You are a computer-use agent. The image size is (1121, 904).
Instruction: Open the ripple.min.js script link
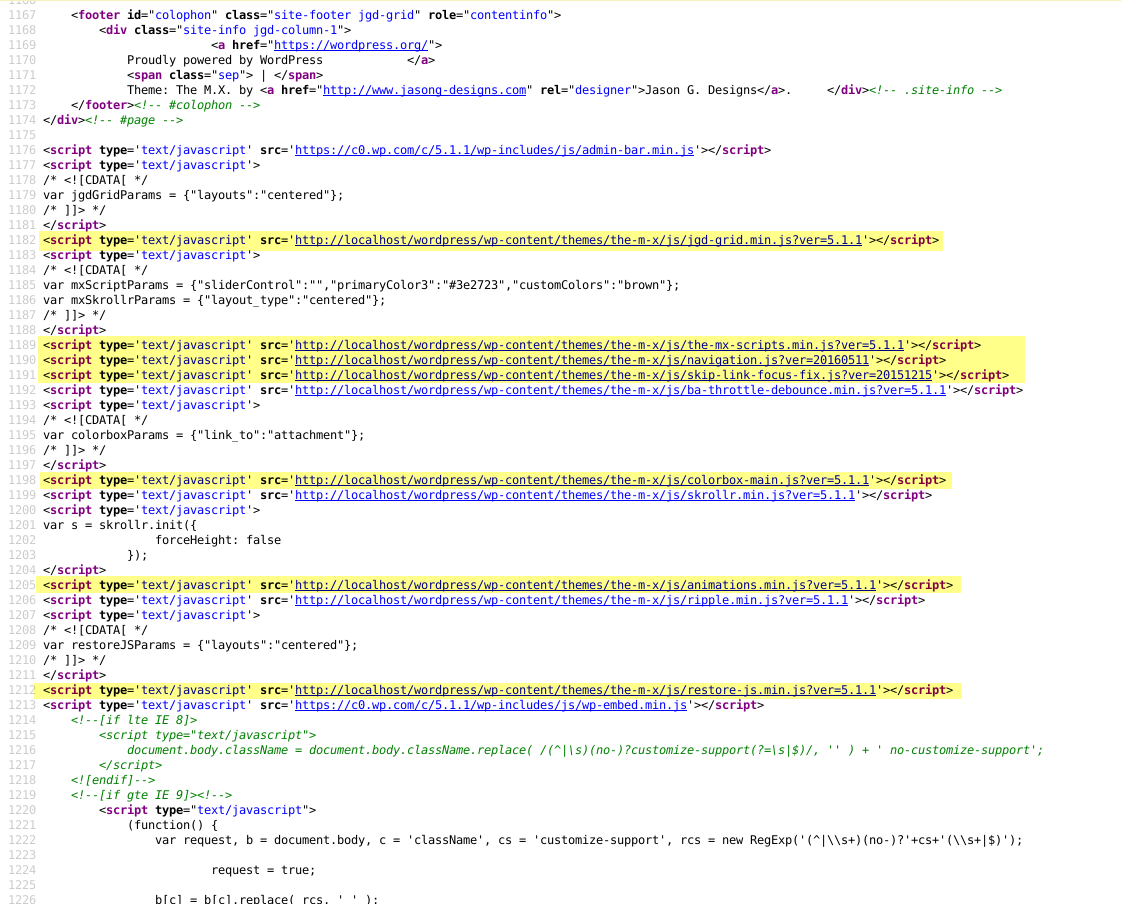coord(571,601)
